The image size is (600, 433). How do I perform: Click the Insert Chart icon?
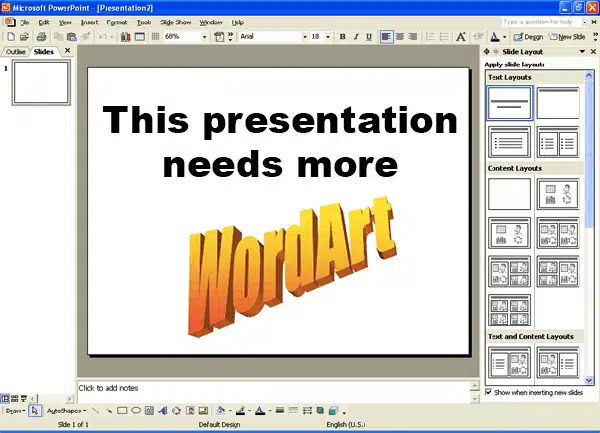[x=126, y=37]
